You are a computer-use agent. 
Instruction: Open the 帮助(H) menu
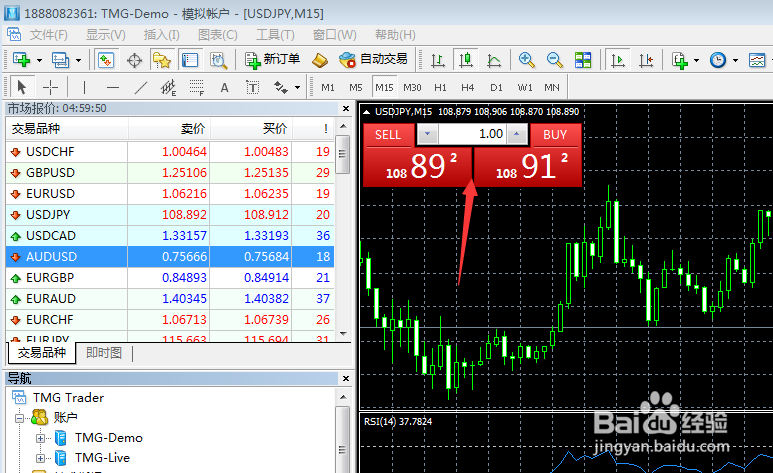[x=395, y=35]
